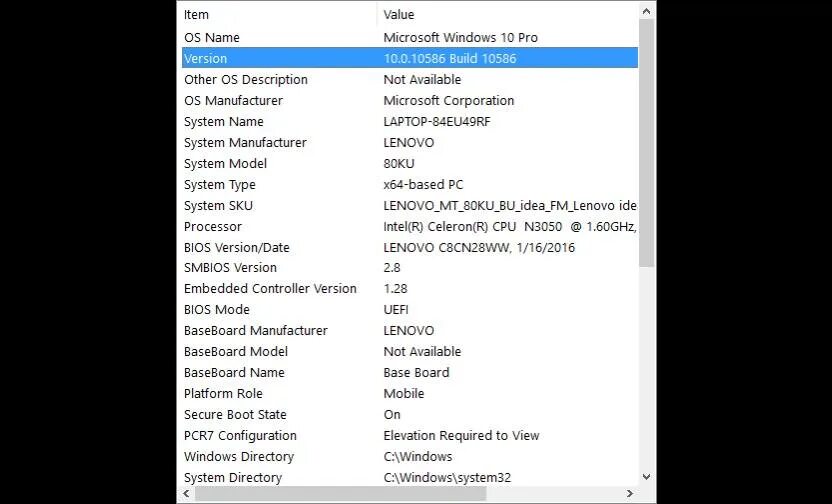Select the OS Name row
This screenshot has width=832, height=504.
[410, 38]
